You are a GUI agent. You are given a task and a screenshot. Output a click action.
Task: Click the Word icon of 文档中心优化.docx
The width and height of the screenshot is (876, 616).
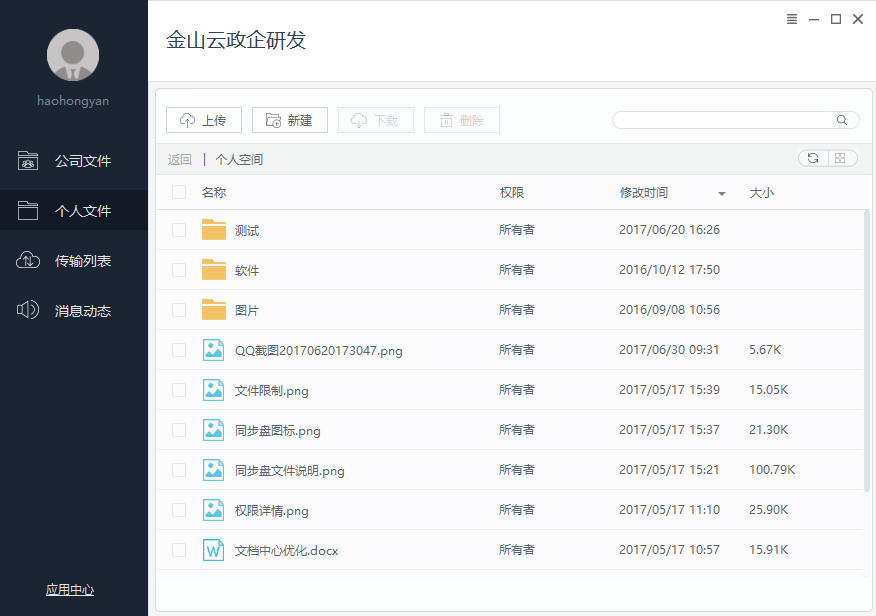tap(213, 550)
